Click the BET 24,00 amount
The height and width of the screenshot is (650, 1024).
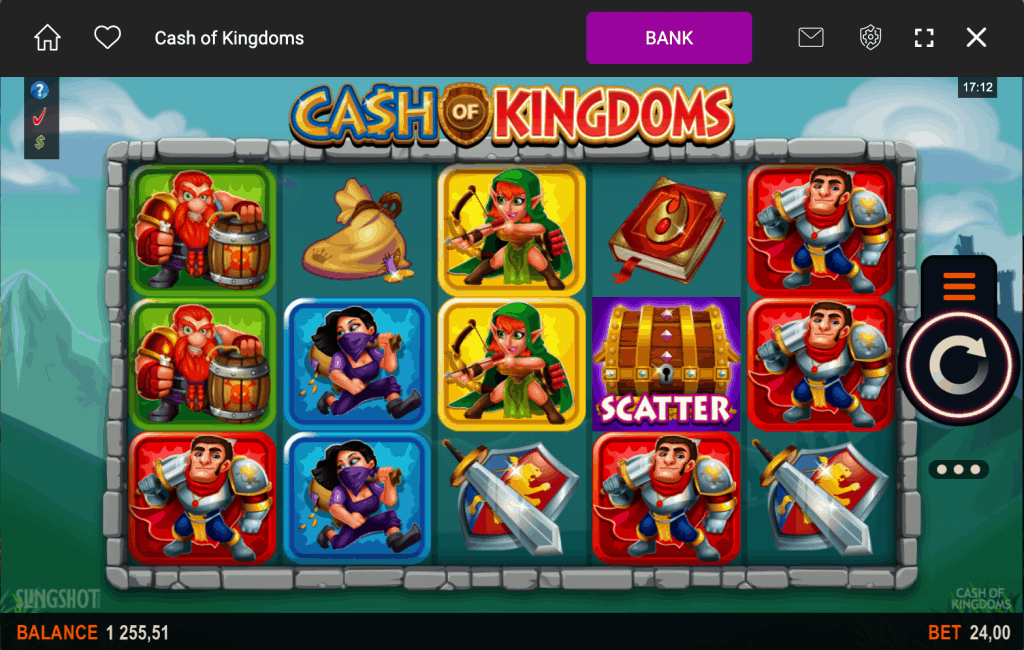tap(969, 632)
